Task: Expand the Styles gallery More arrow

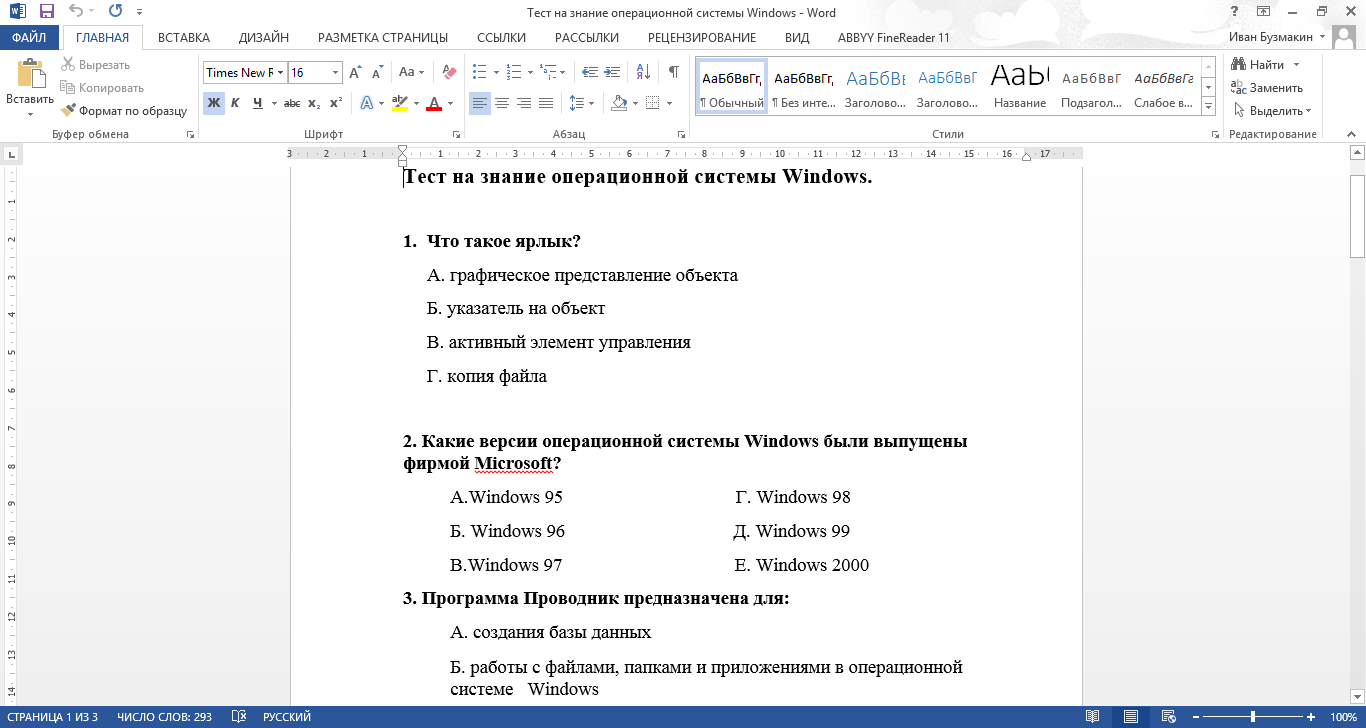Action: [1208, 106]
